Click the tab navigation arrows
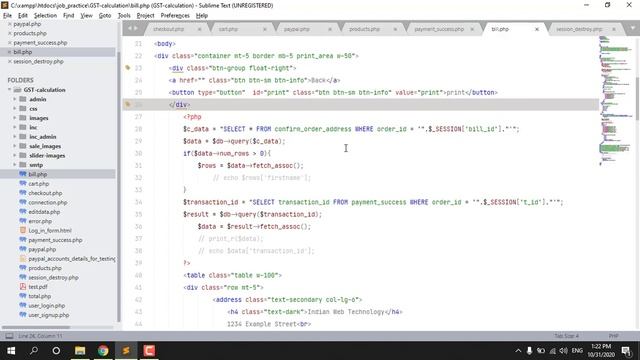 (x=133, y=28)
